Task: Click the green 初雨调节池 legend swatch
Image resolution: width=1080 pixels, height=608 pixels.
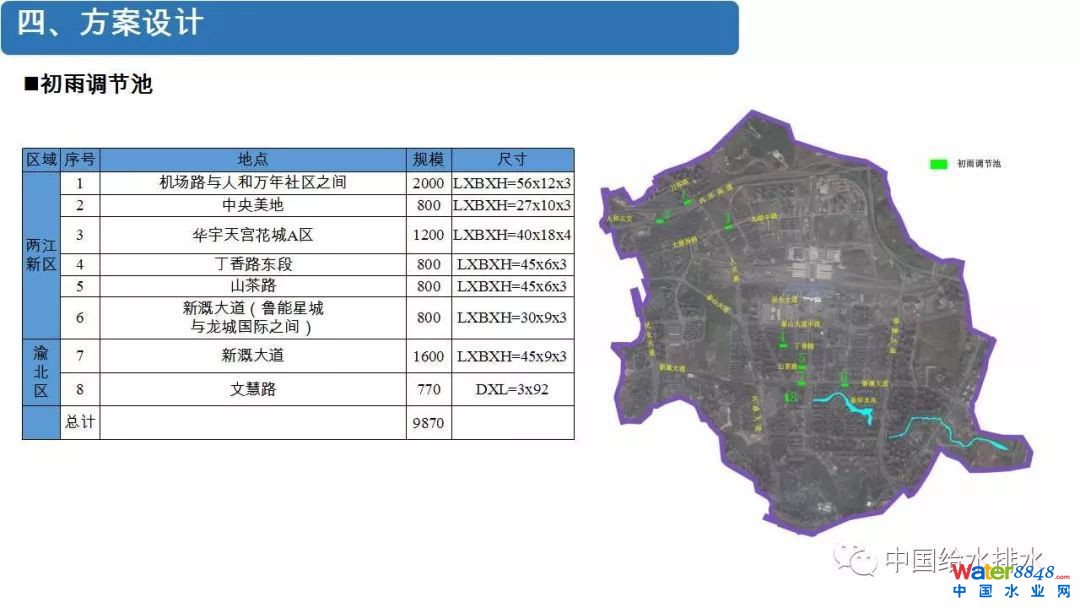Action: point(938,163)
